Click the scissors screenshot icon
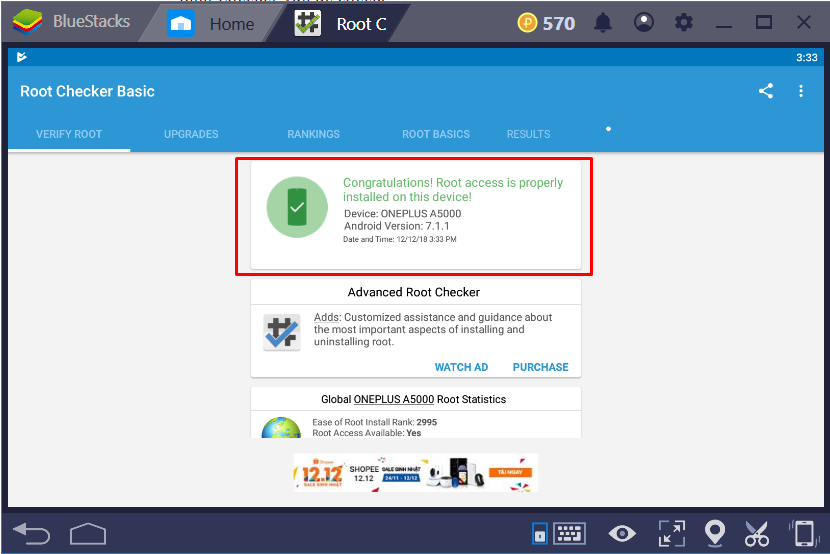This screenshot has width=830, height=554. [756, 533]
